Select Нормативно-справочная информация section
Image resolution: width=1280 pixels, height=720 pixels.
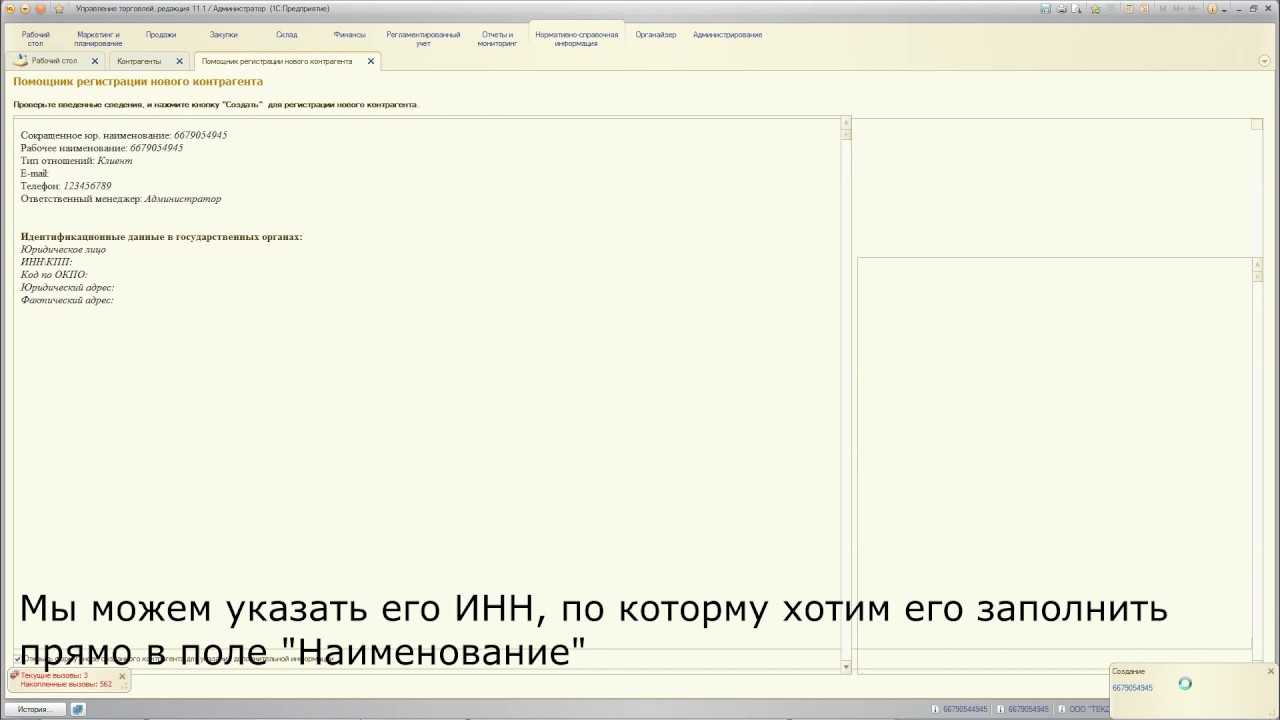pos(577,39)
